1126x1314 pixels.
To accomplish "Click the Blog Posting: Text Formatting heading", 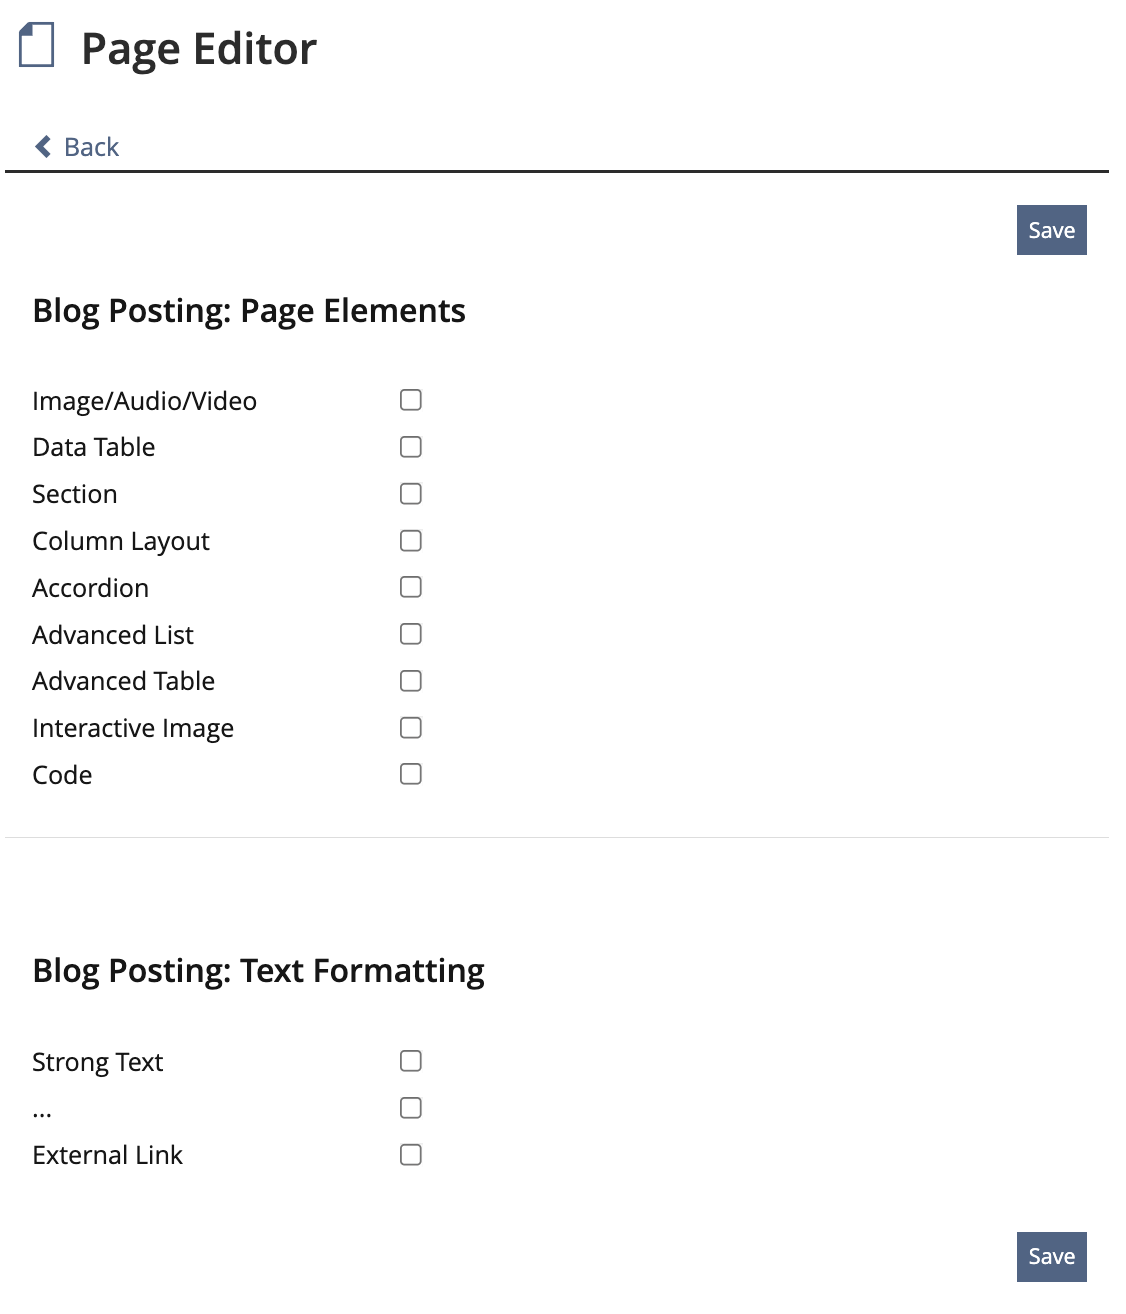I will [258, 971].
